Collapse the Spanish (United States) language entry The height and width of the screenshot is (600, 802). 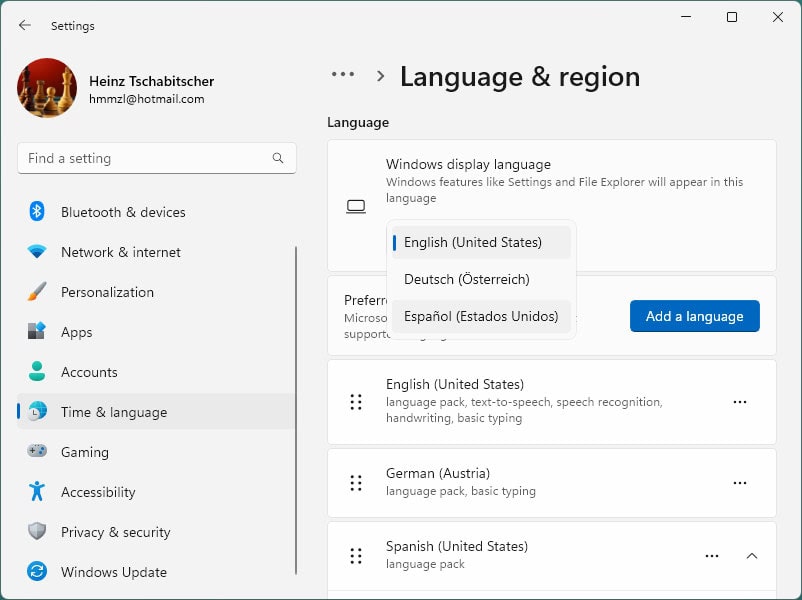[753, 555]
